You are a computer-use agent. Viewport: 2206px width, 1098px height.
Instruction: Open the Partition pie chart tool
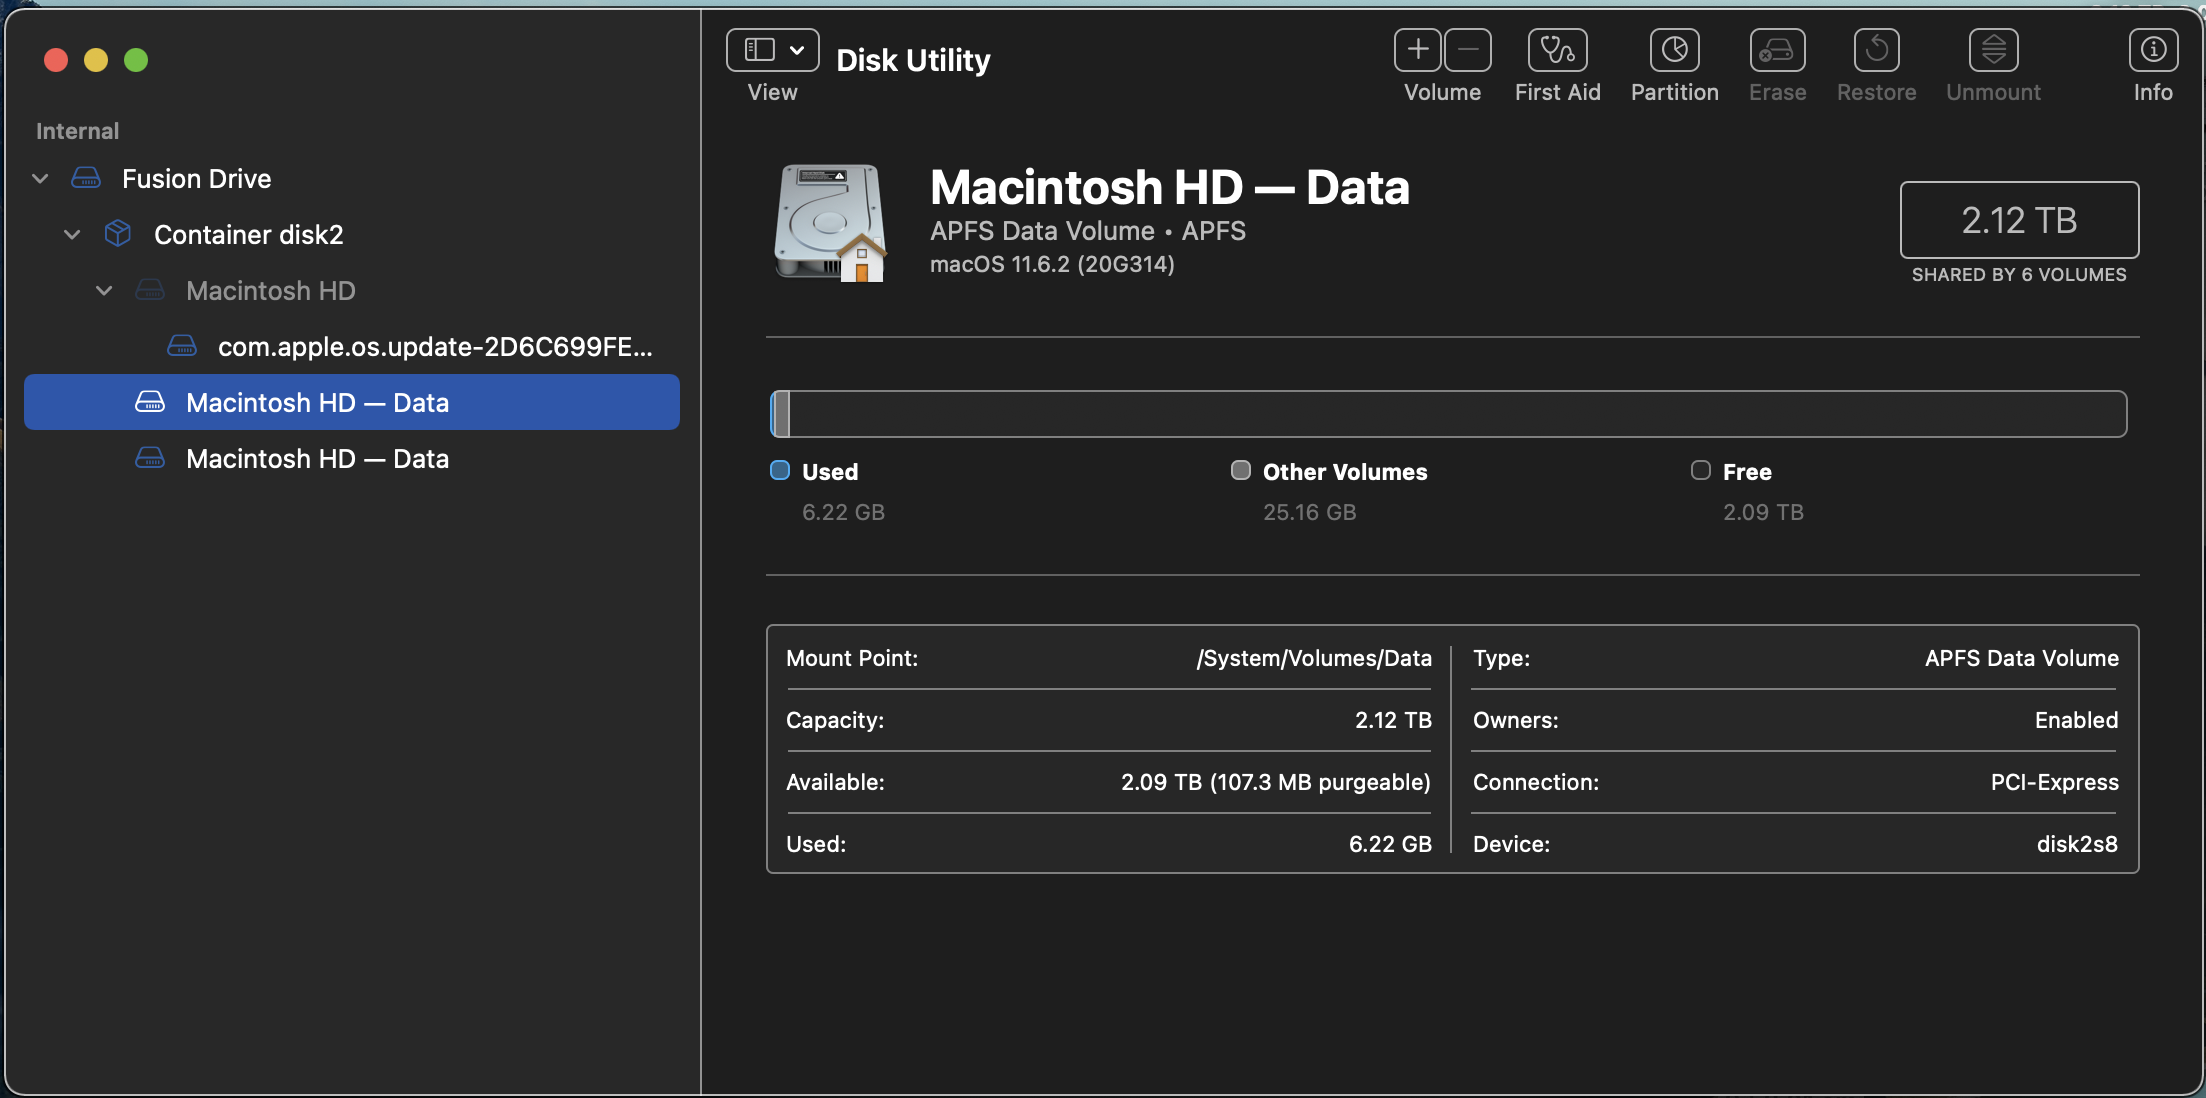click(x=1674, y=50)
